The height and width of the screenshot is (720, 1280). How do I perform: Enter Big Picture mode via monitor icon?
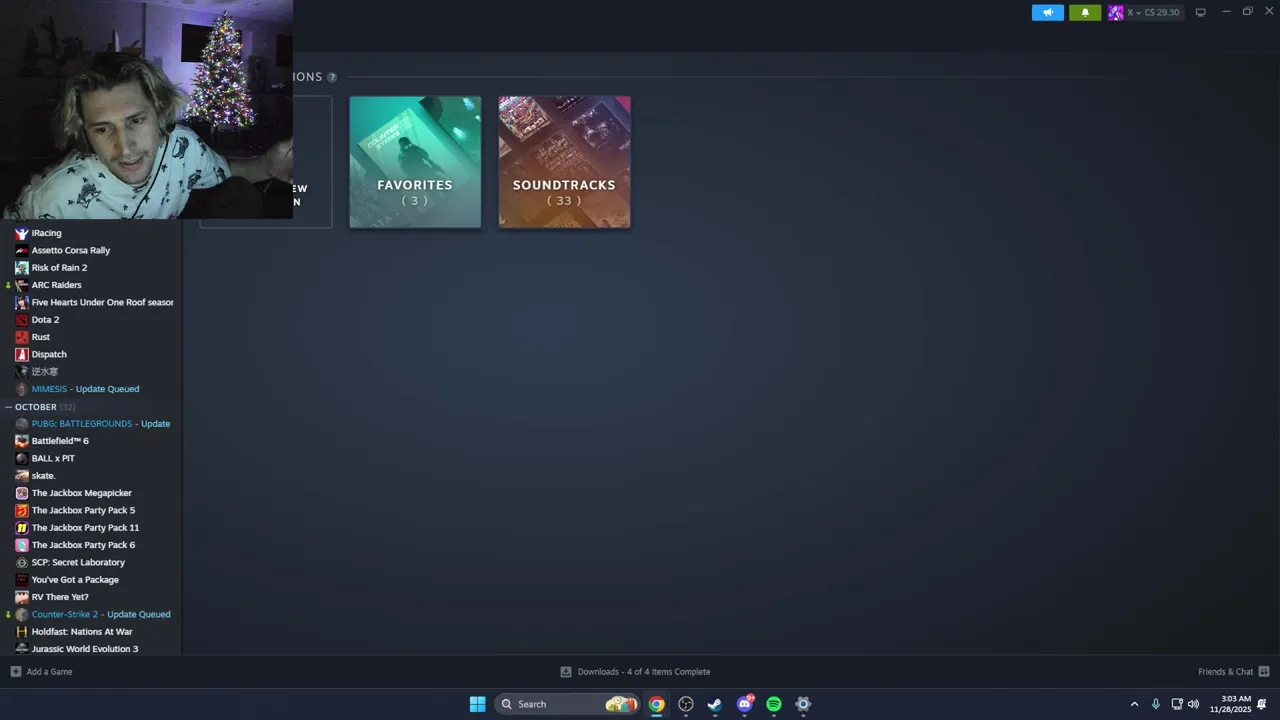1200,12
